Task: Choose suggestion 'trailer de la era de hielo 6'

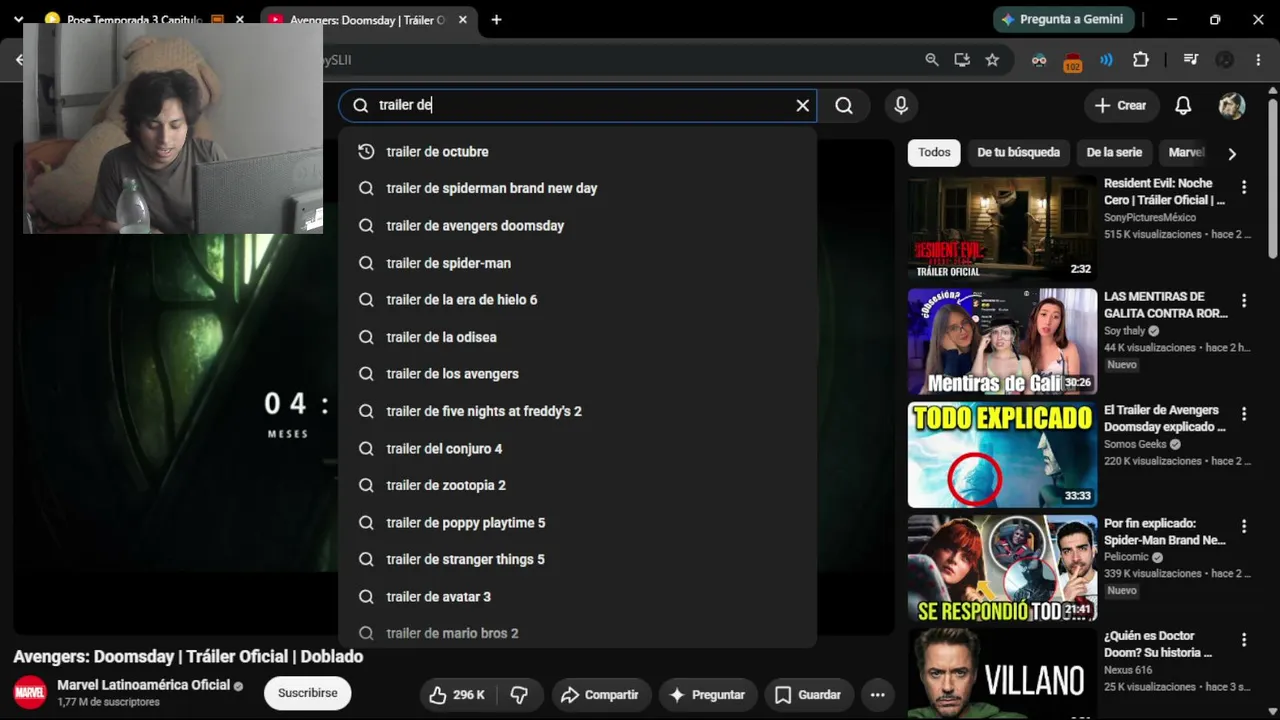Action: coord(578,300)
